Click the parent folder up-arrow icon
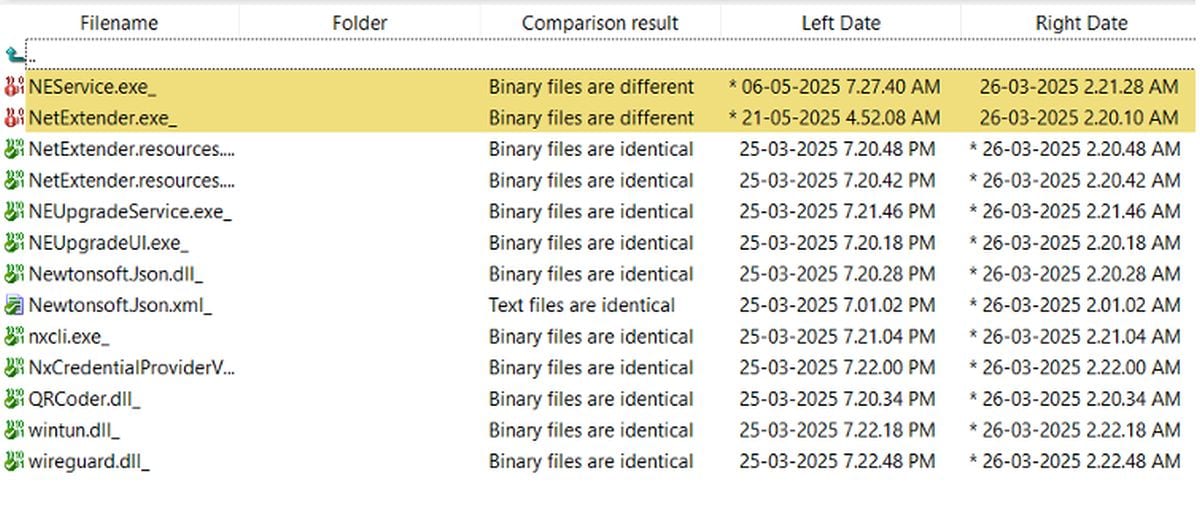Viewport: 1200px width, 509px height. pyautogui.click(x=13, y=56)
